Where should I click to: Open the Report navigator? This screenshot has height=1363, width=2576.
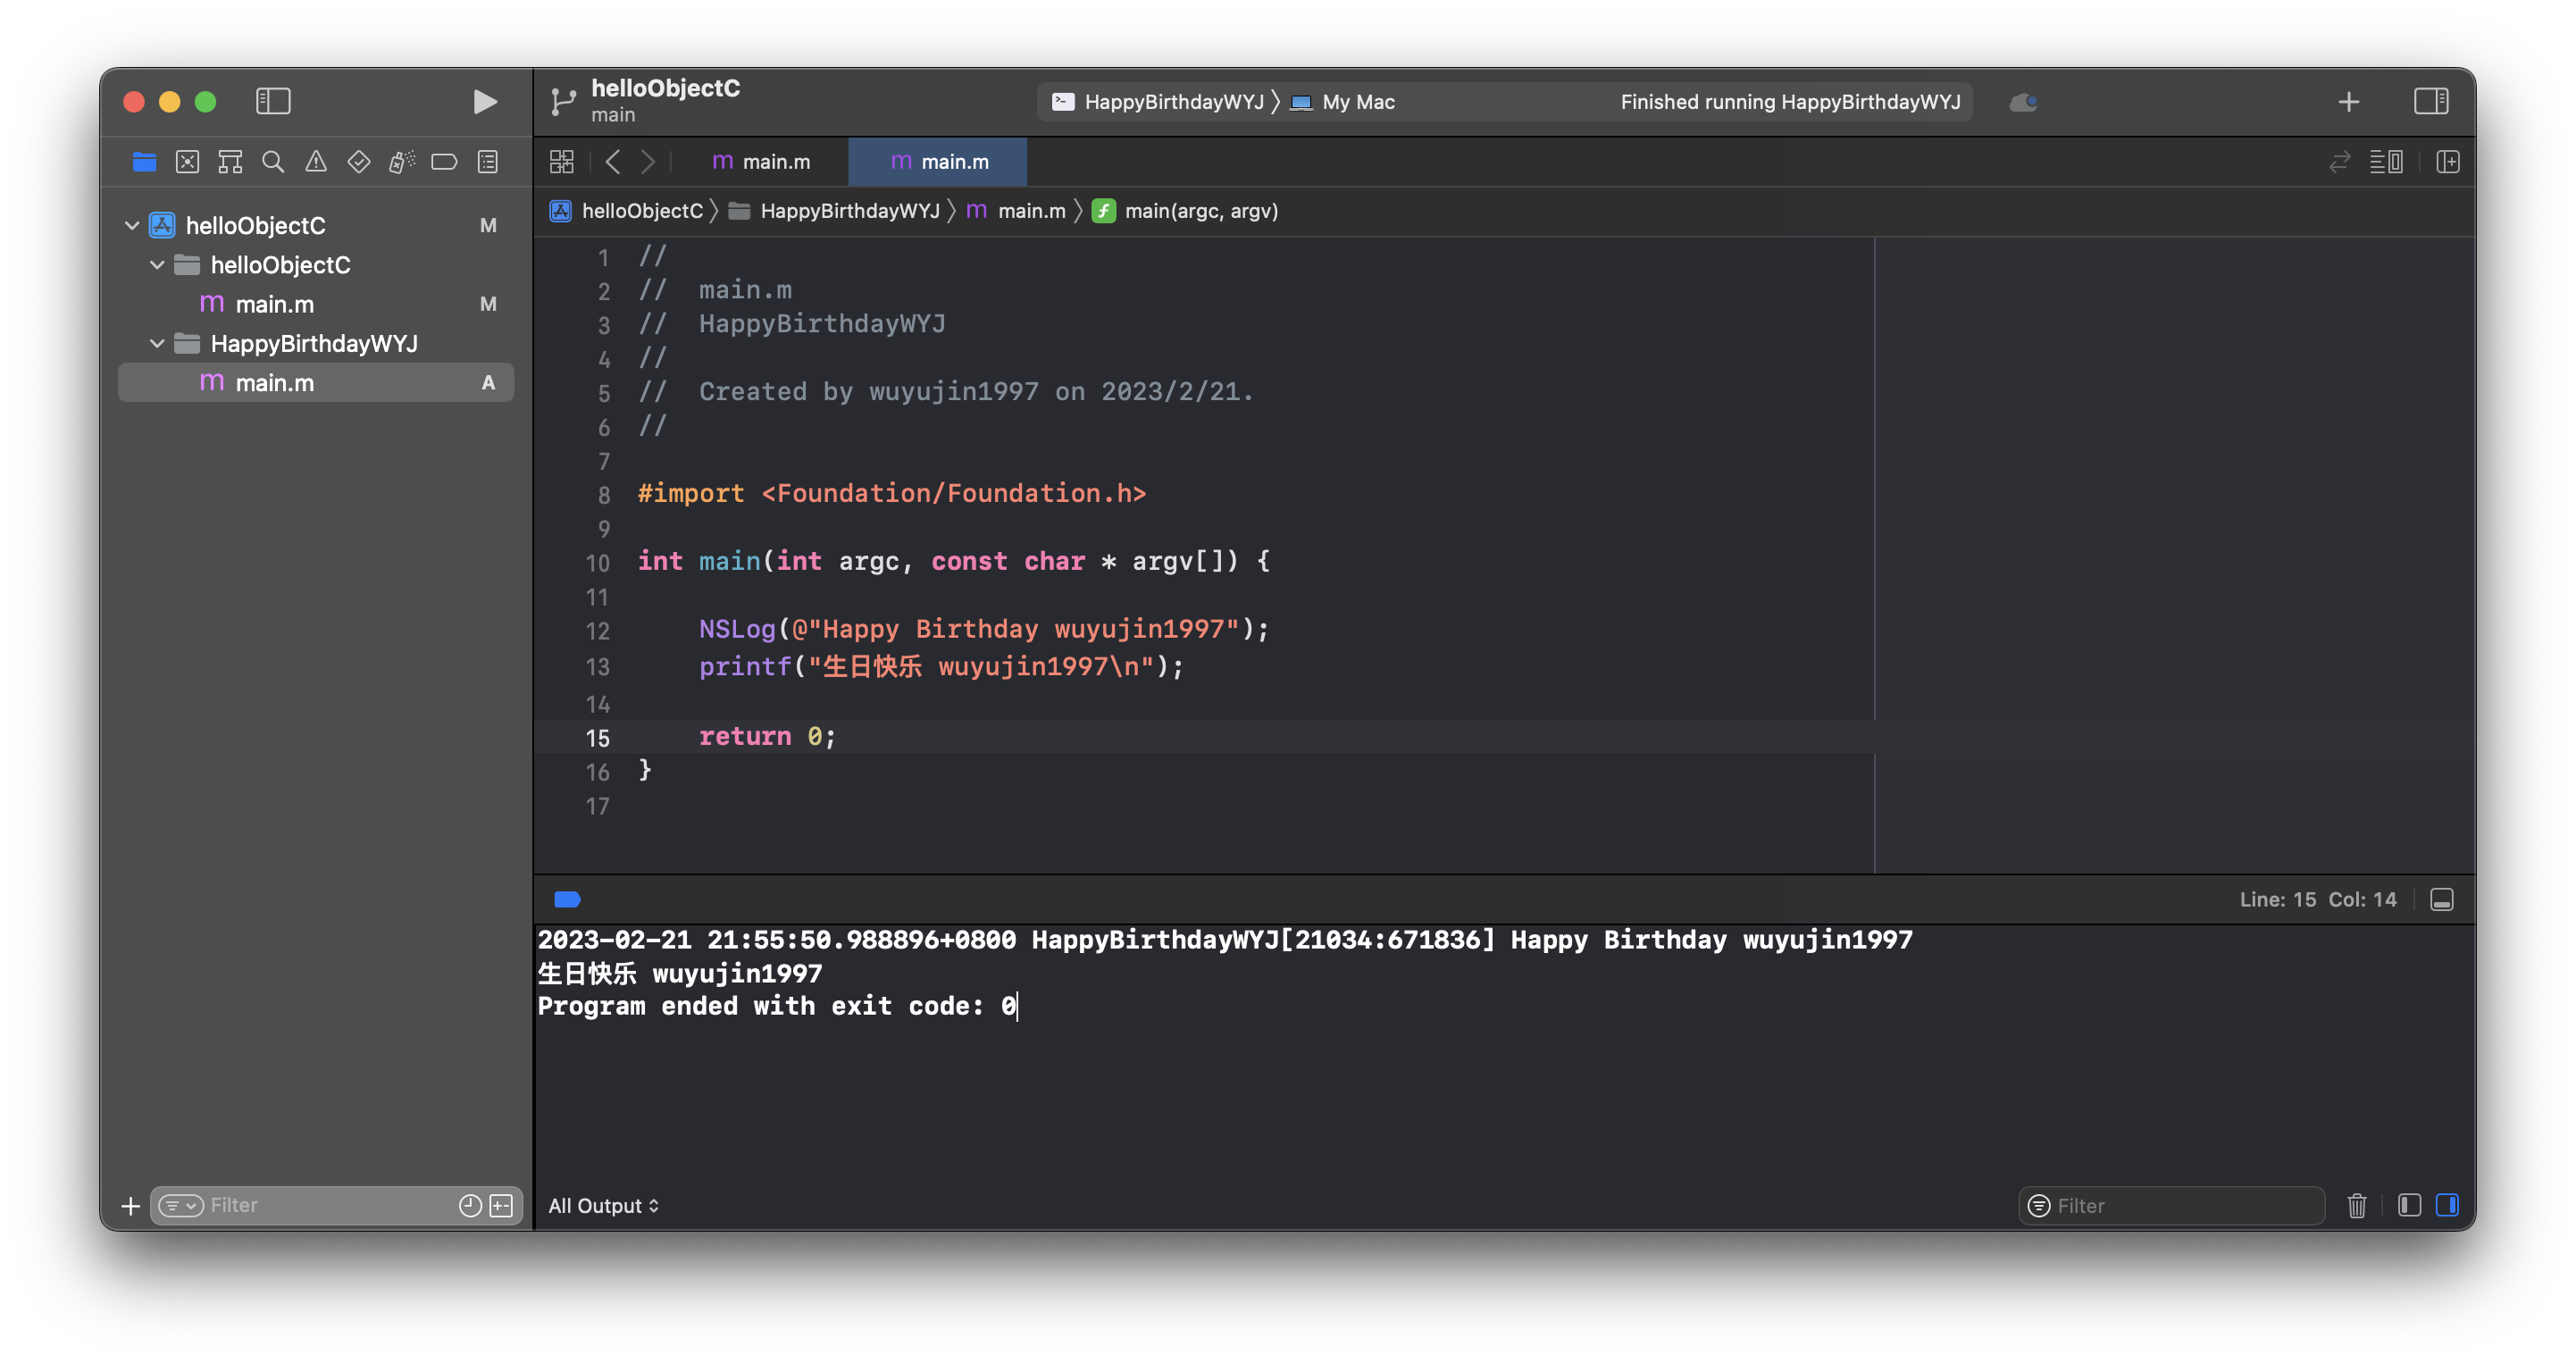point(488,162)
